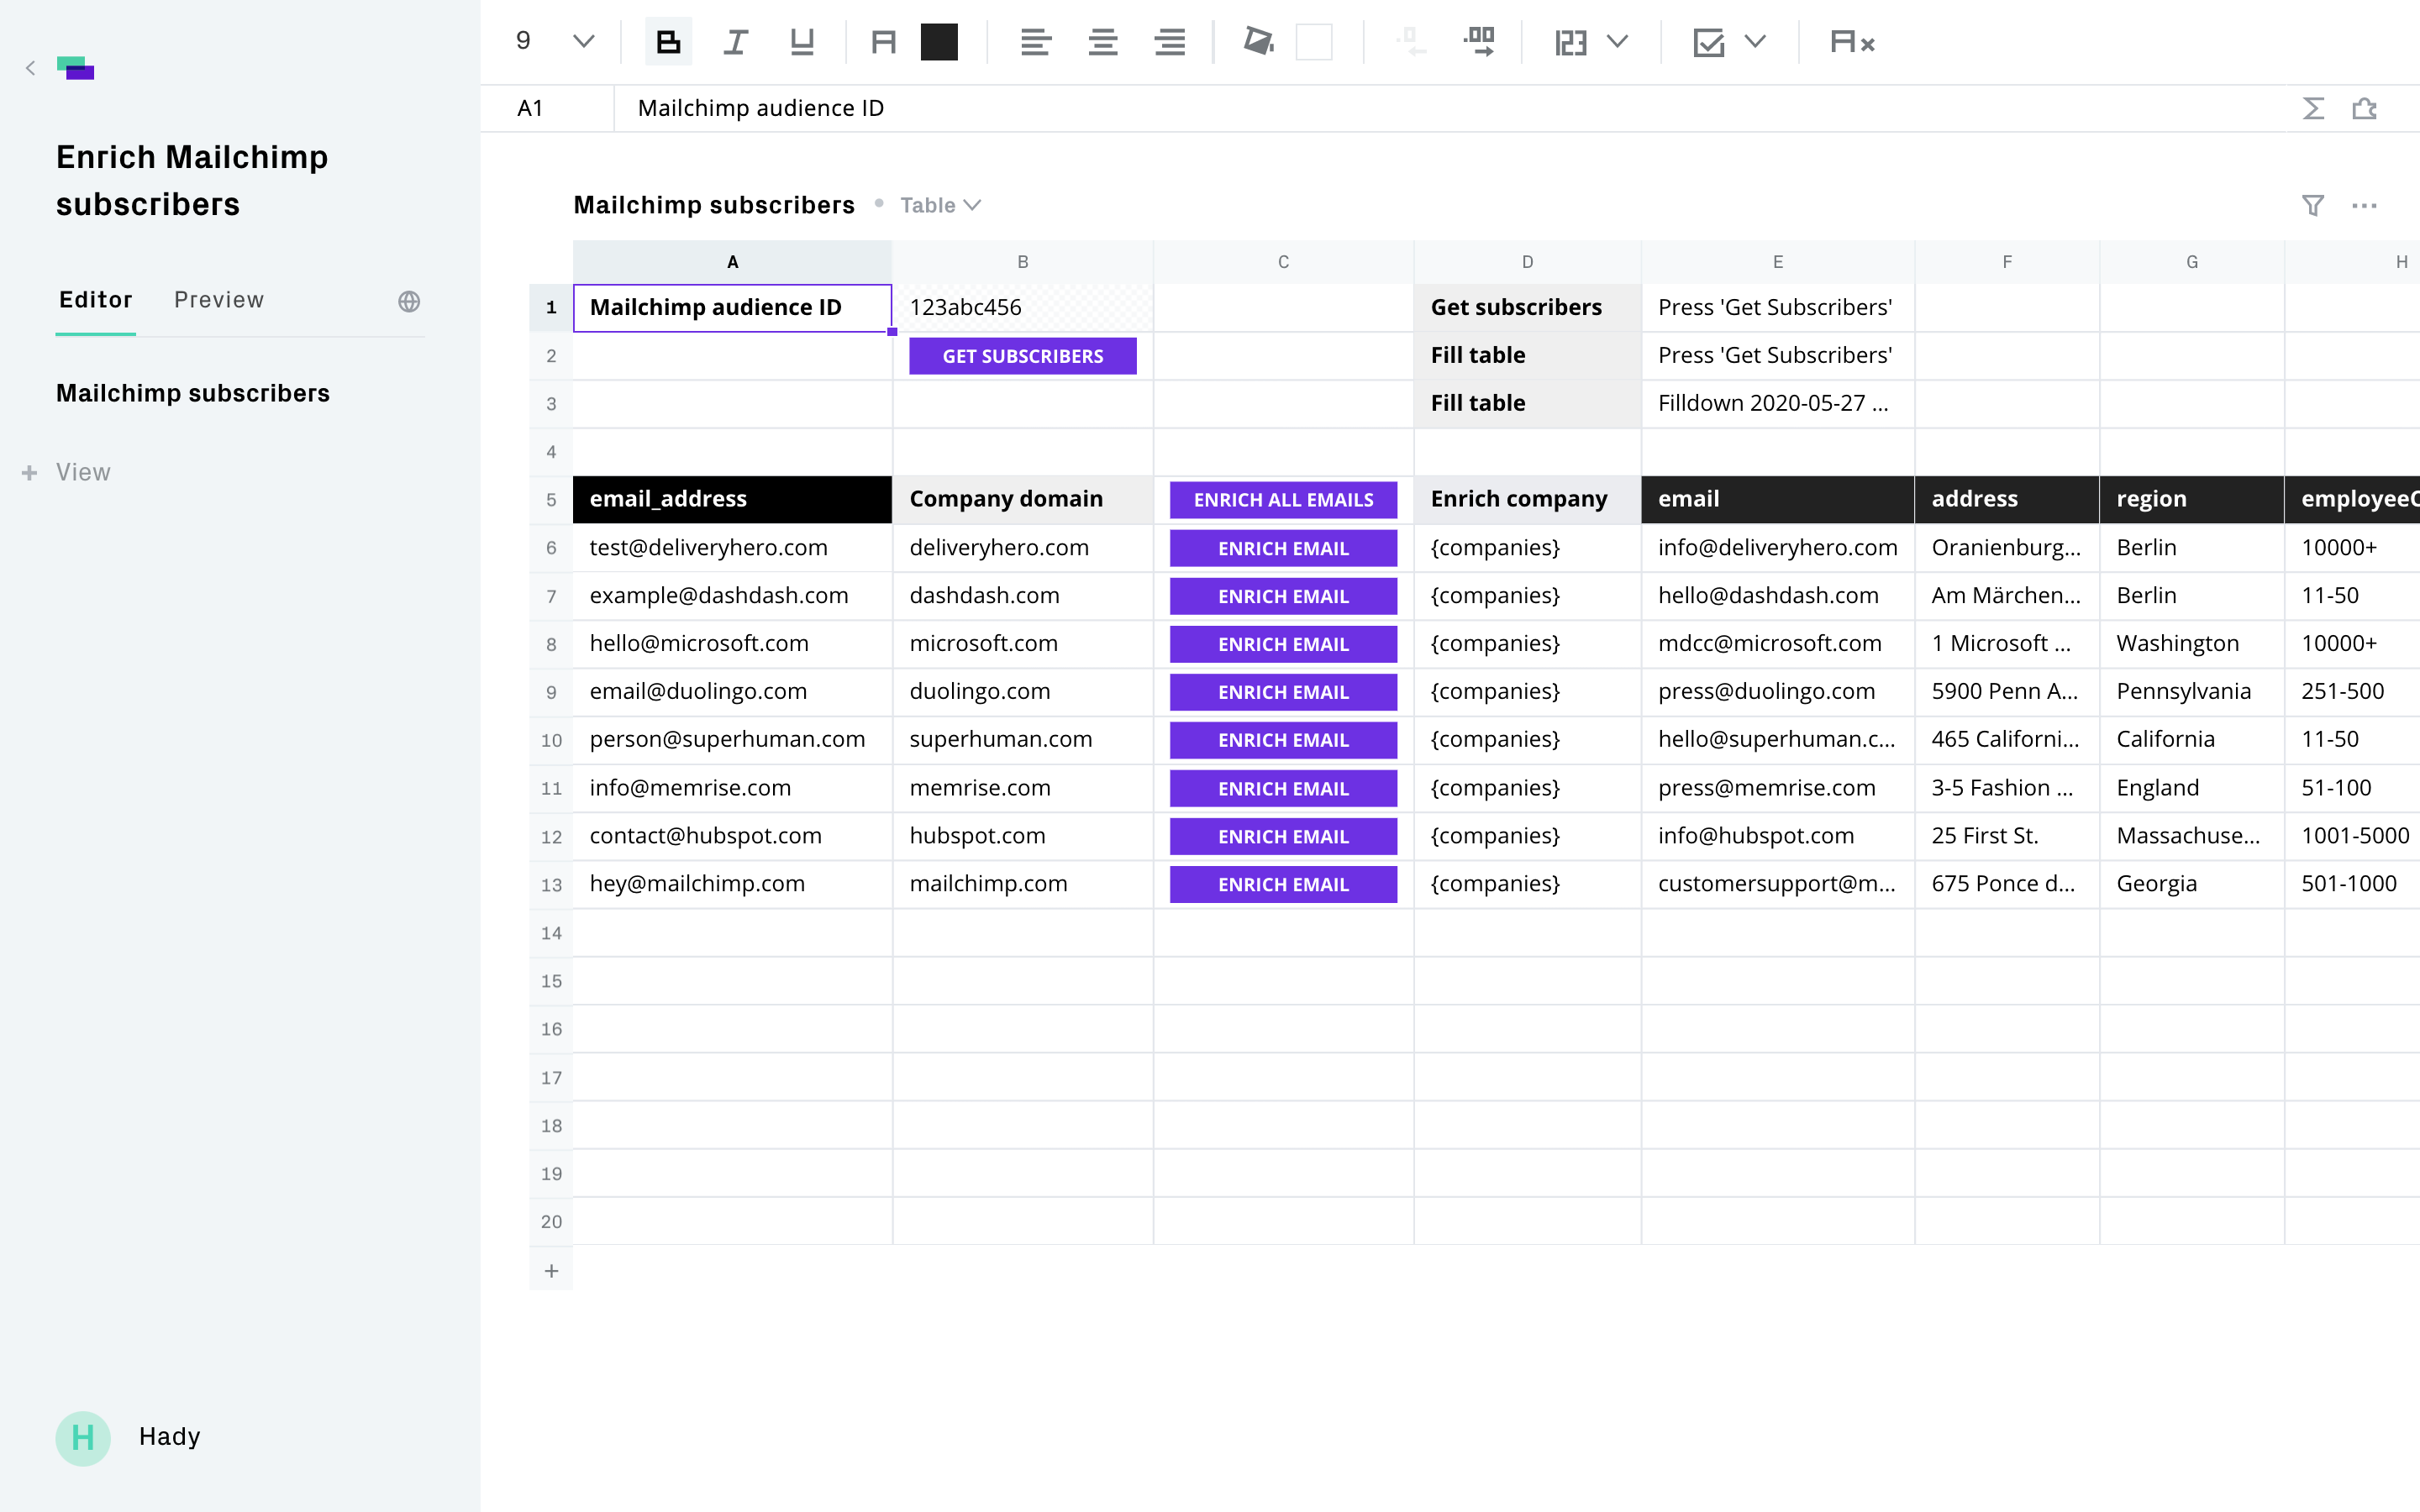Screen dimensions: 2420x1512
Task: Click ENRICH EMAIL for mailchimp.com row
Action: pos(1283,884)
